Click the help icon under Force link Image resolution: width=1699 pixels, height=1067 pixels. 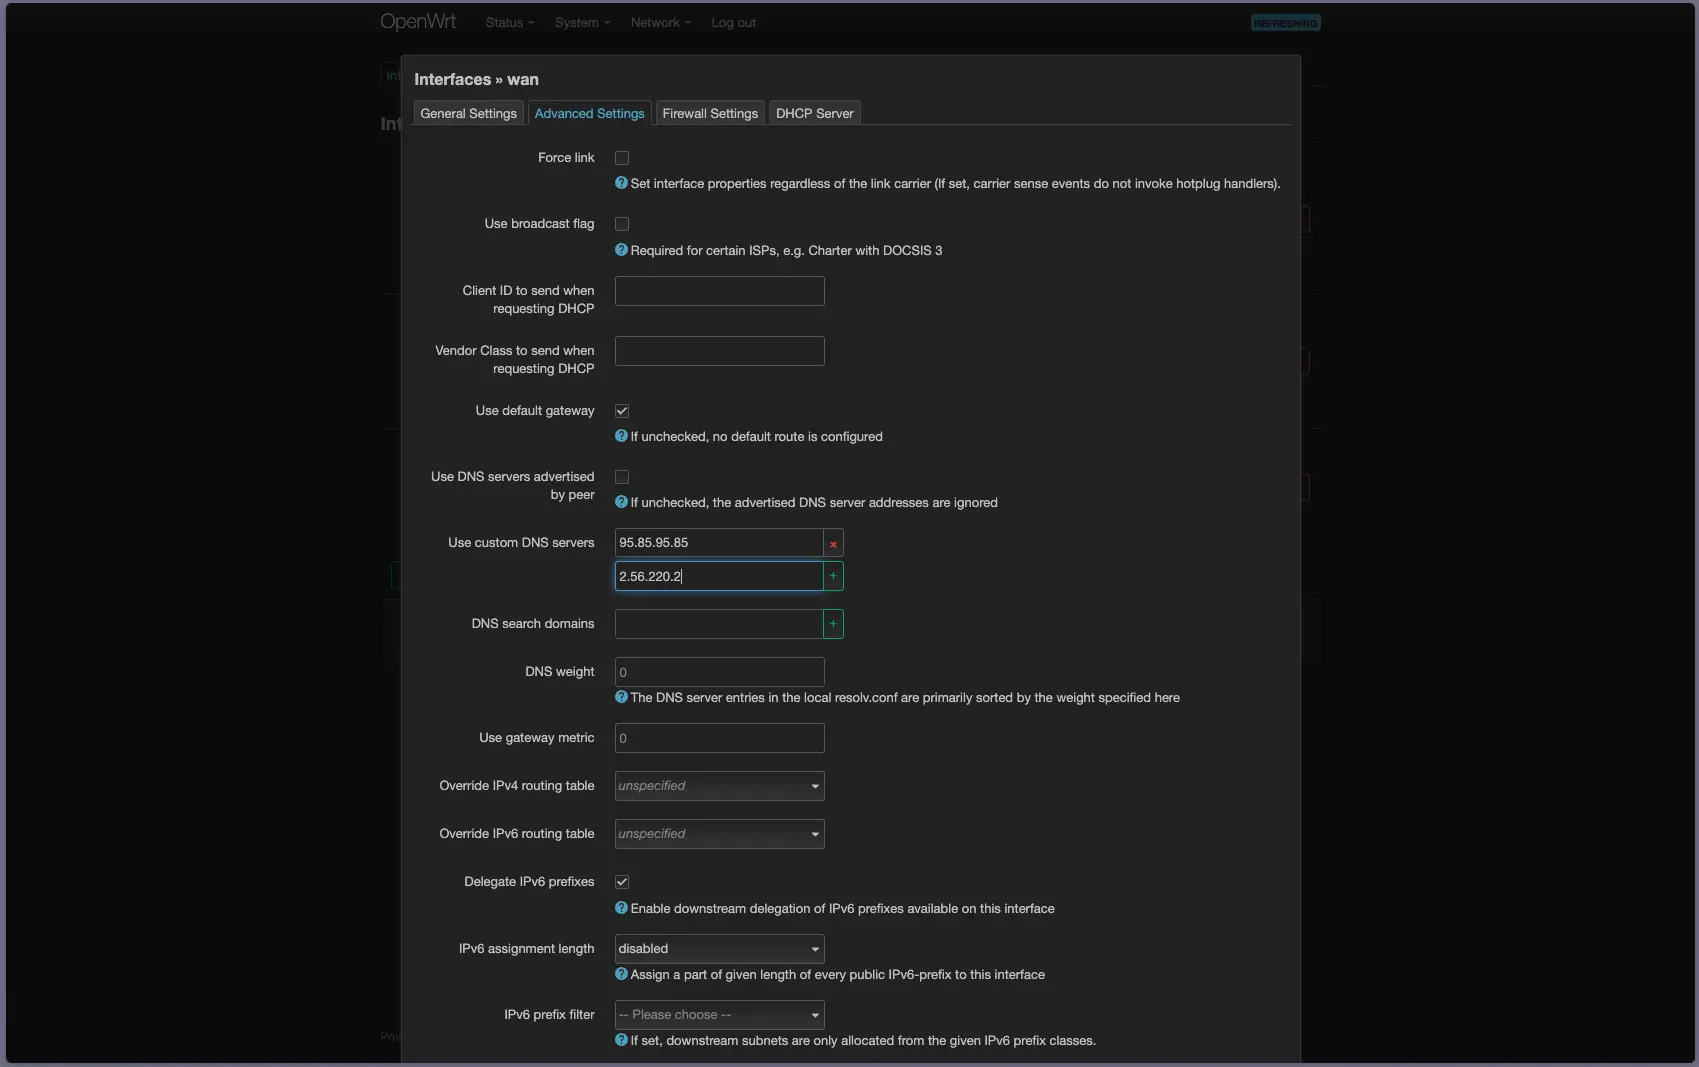(x=621, y=183)
